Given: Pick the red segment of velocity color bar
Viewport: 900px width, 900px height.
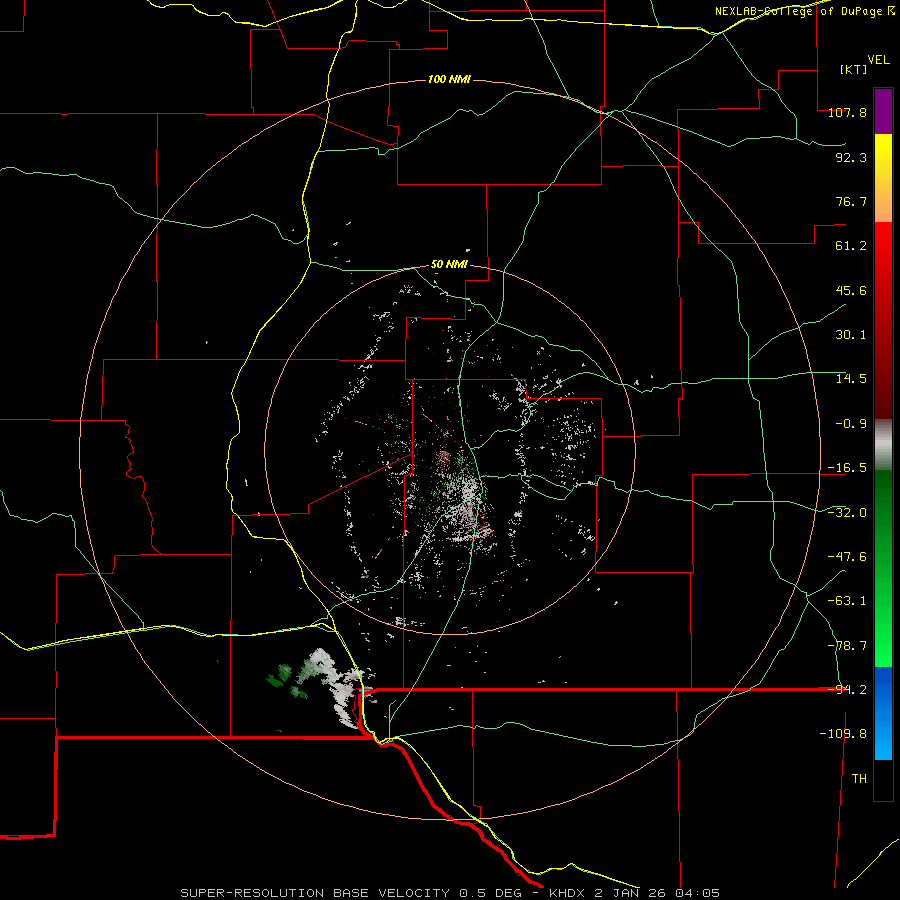Looking at the screenshot, I should (883, 320).
